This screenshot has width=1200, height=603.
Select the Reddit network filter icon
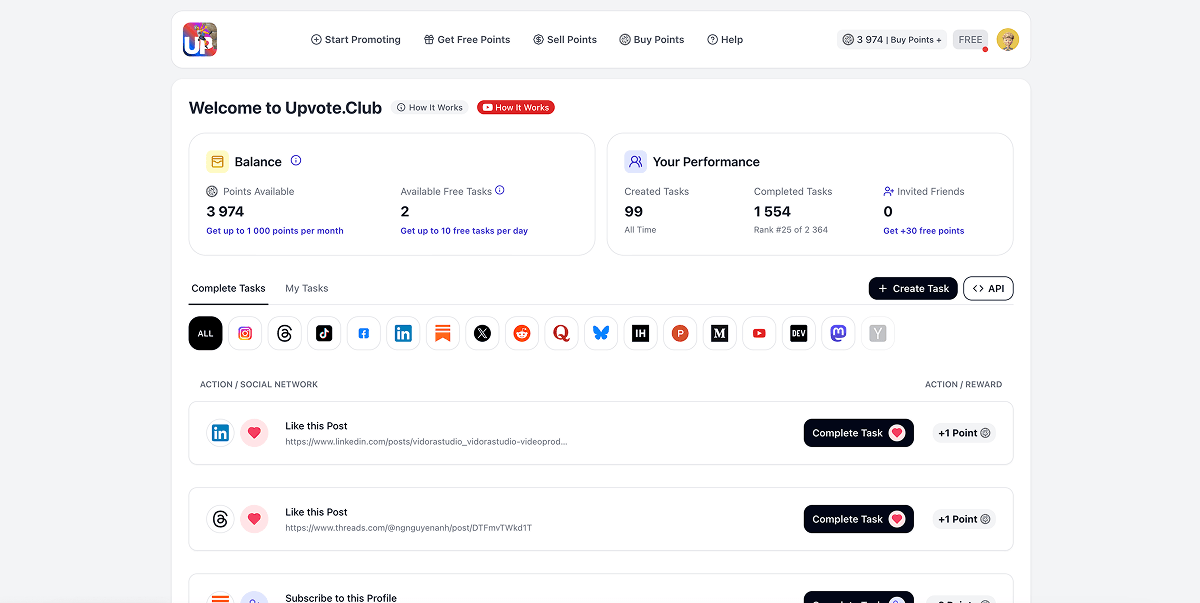(x=521, y=333)
